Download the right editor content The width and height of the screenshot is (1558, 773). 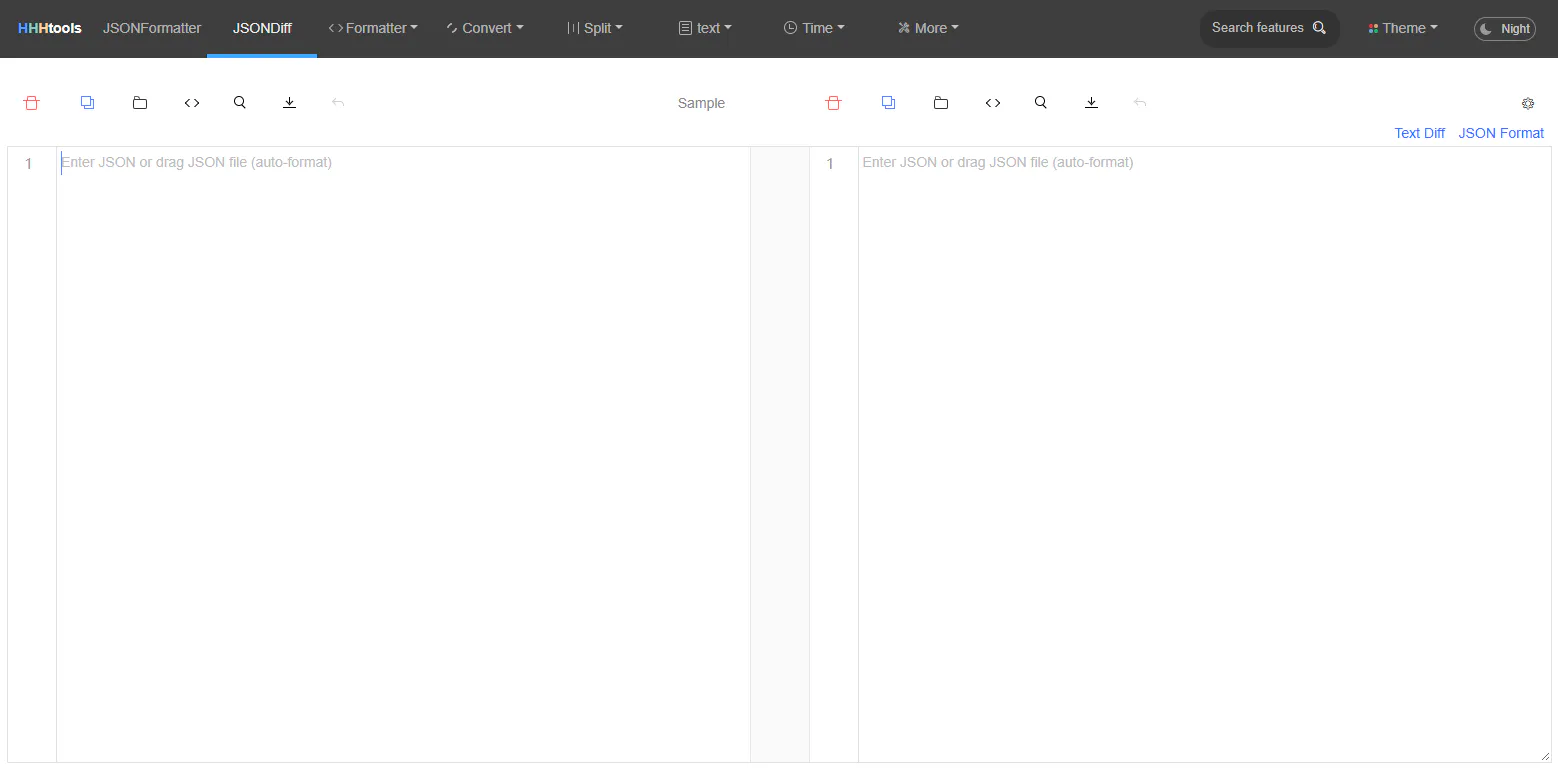coord(1092,103)
